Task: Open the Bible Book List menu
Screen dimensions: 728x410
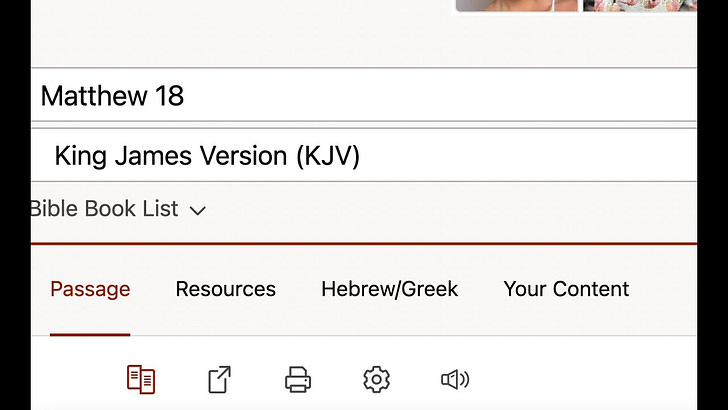Action: pyautogui.click(x=118, y=208)
